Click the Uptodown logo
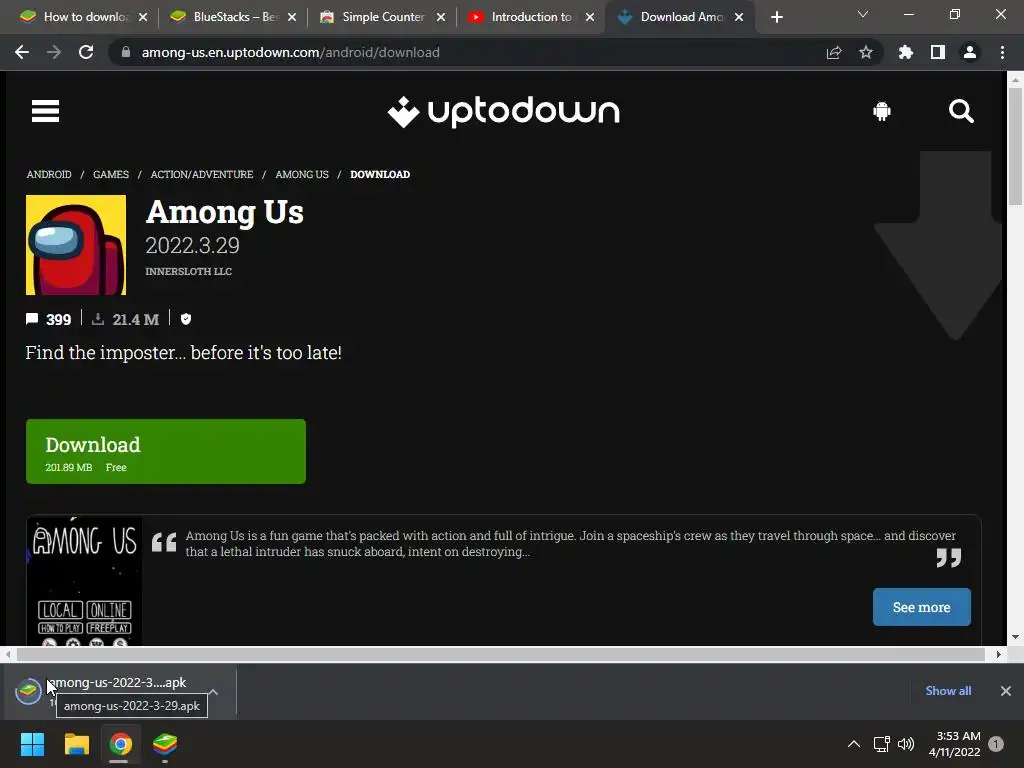The height and width of the screenshot is (768, 1024). pyautogui.click(x=504, y=112)
